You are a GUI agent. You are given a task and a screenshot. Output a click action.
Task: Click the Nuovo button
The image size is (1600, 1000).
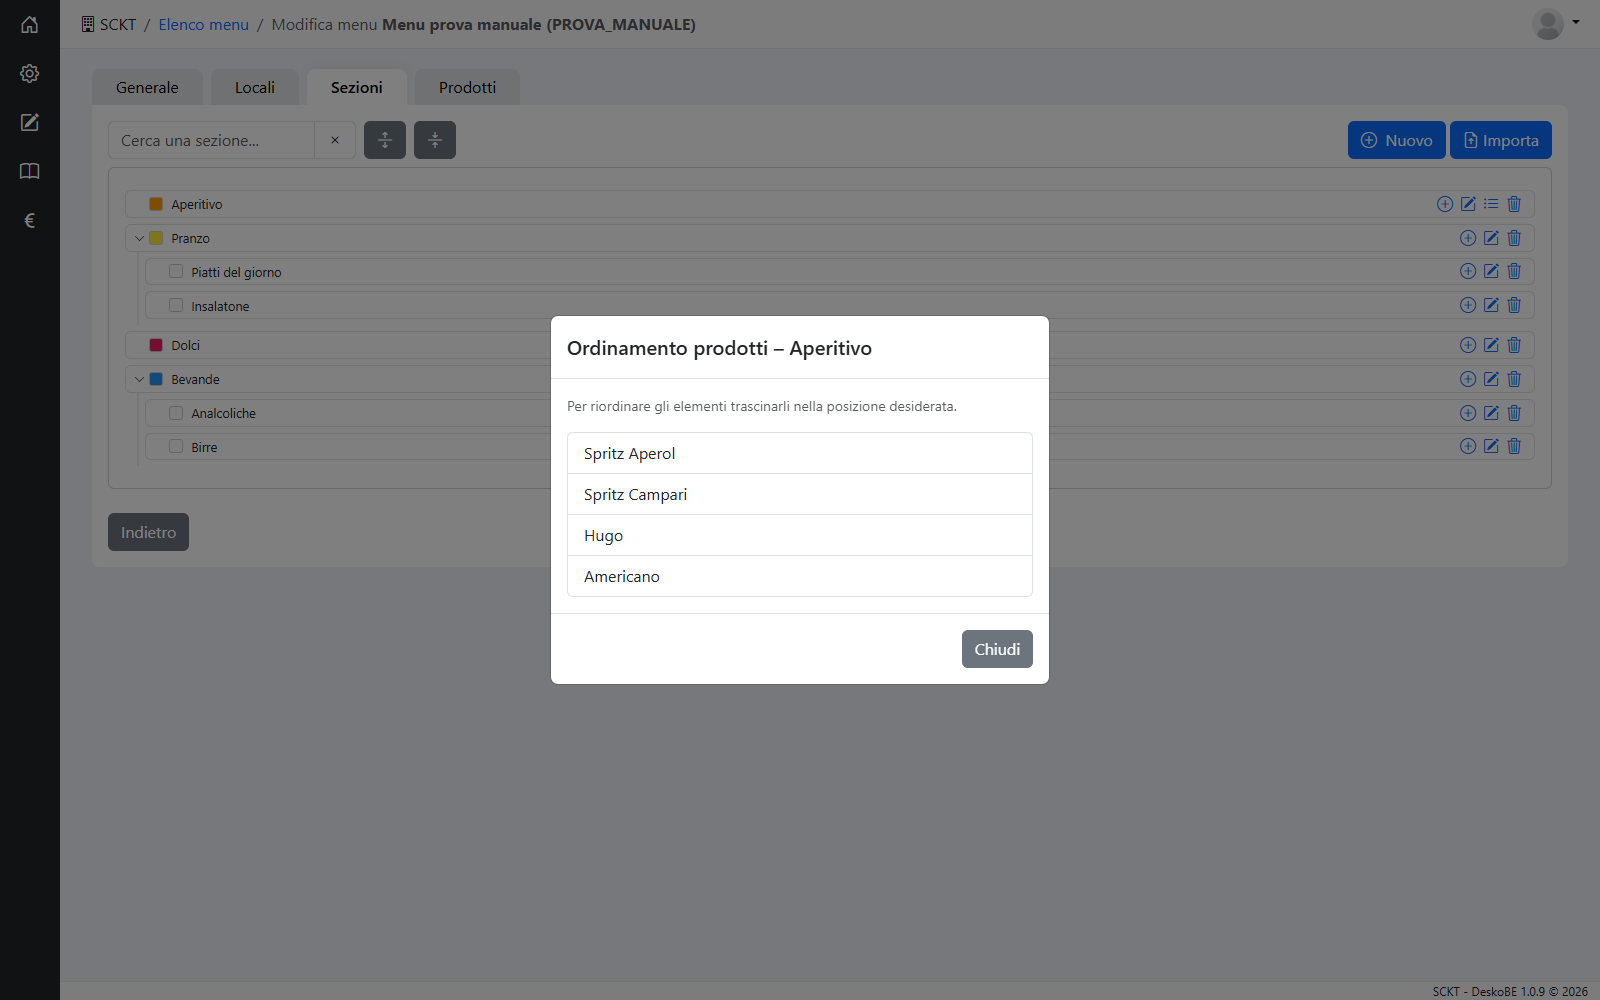click(x=1397, y=140)
